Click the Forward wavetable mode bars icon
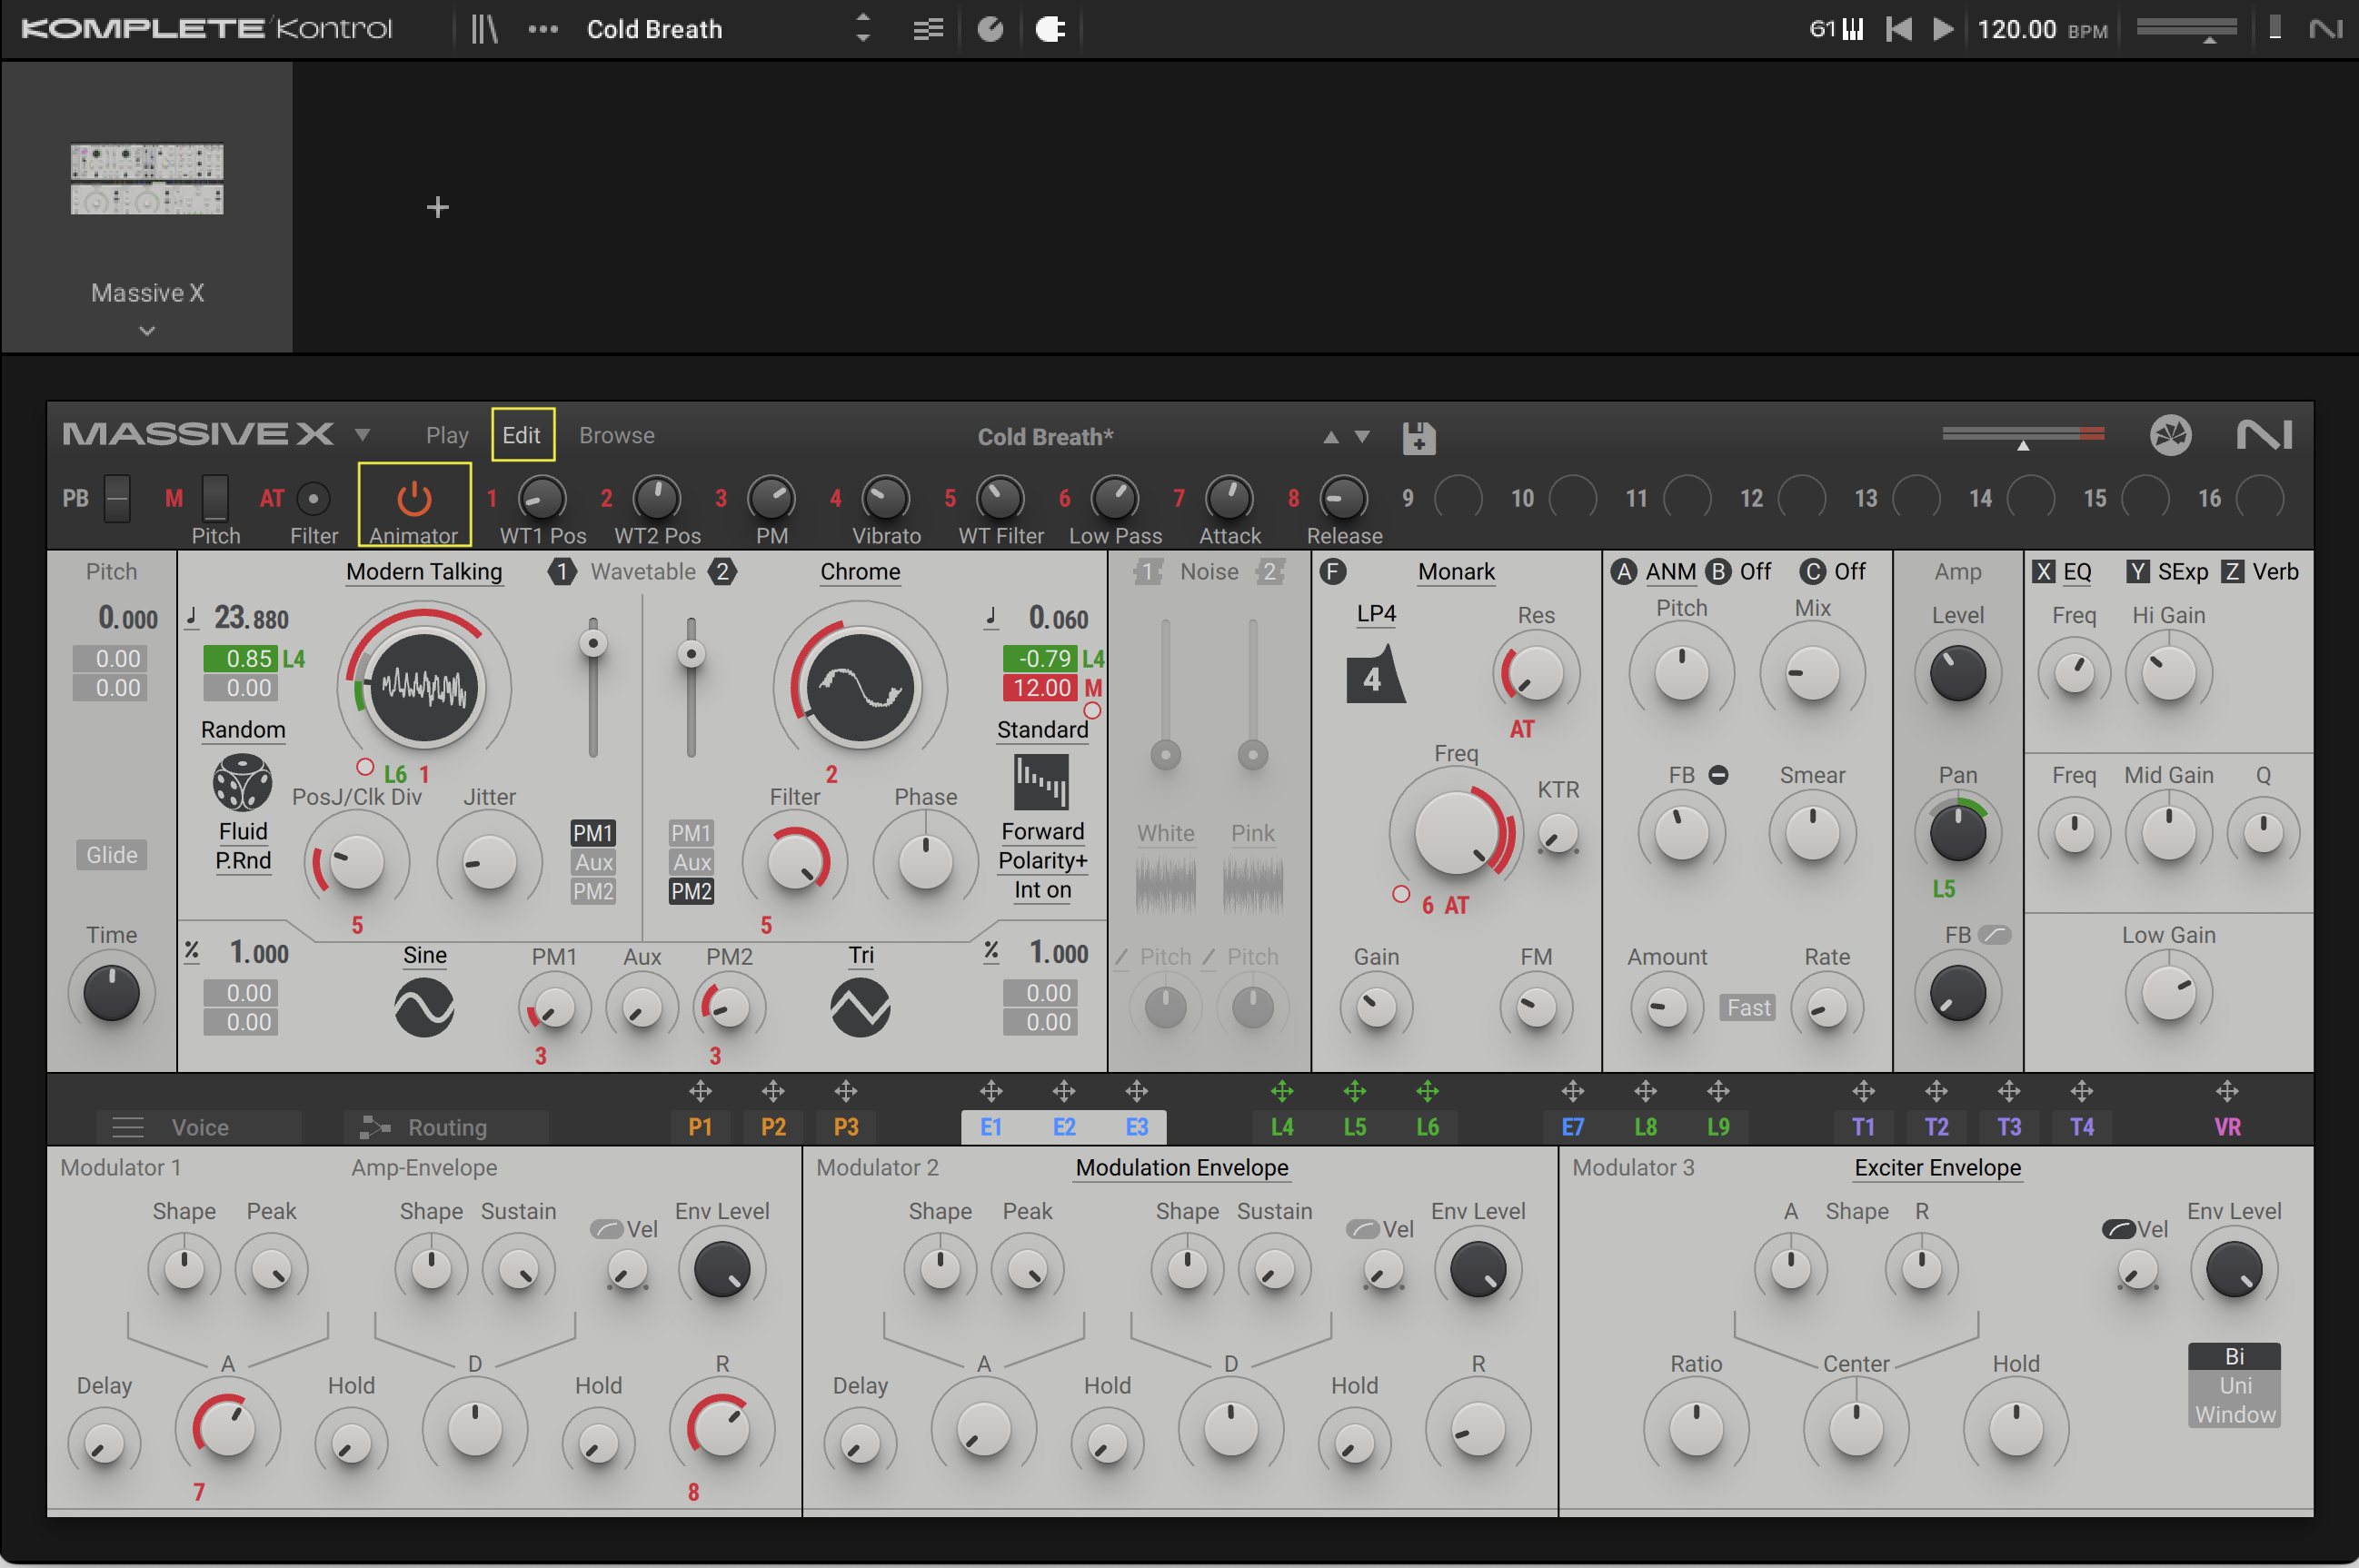2359x1568 pixels. pos(1041,782)
